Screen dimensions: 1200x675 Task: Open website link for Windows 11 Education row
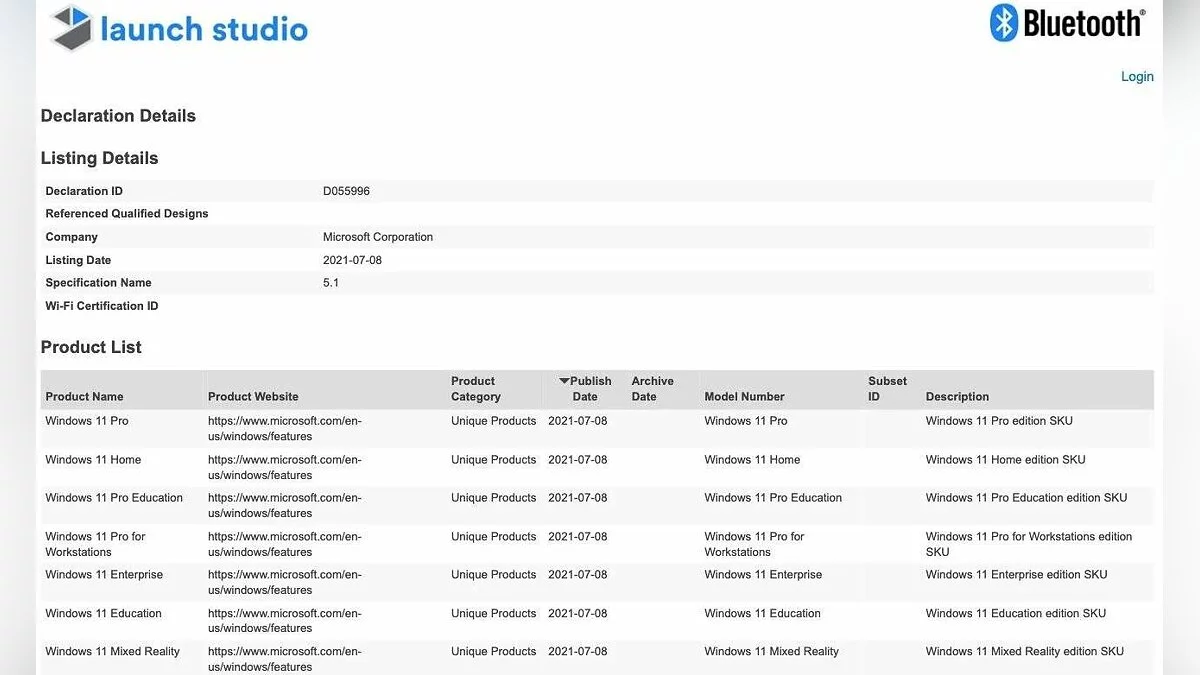(285, 621)
